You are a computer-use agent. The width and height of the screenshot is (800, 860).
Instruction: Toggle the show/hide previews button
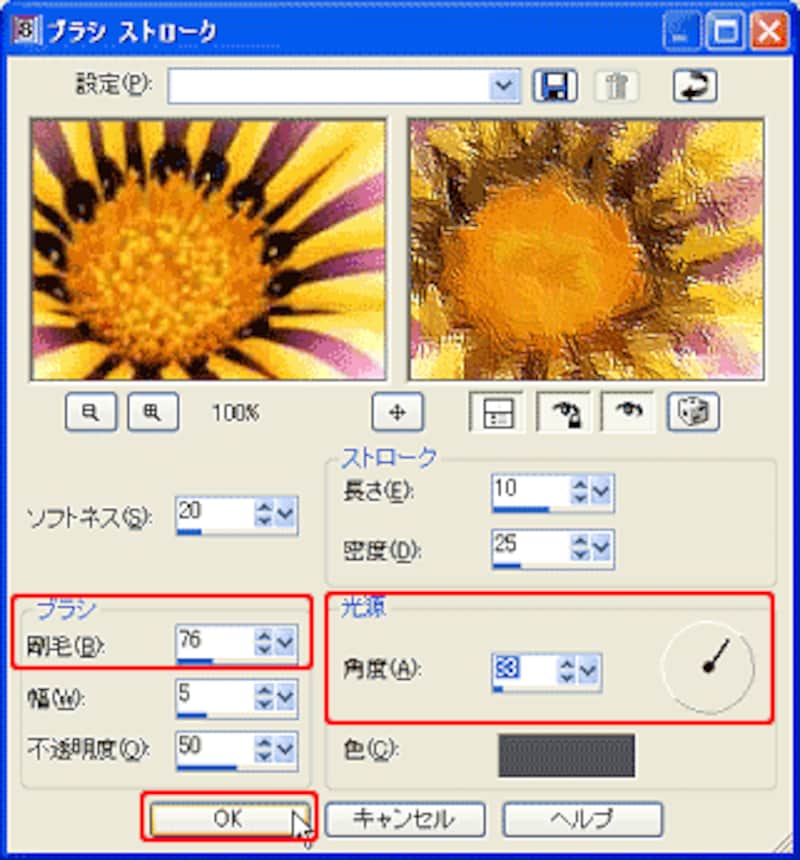(x=498, y=411)
